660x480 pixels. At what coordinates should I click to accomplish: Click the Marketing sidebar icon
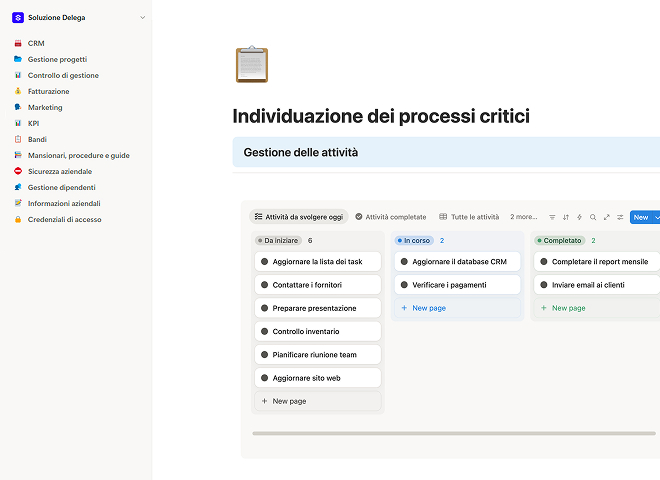(x=18, y=107)
